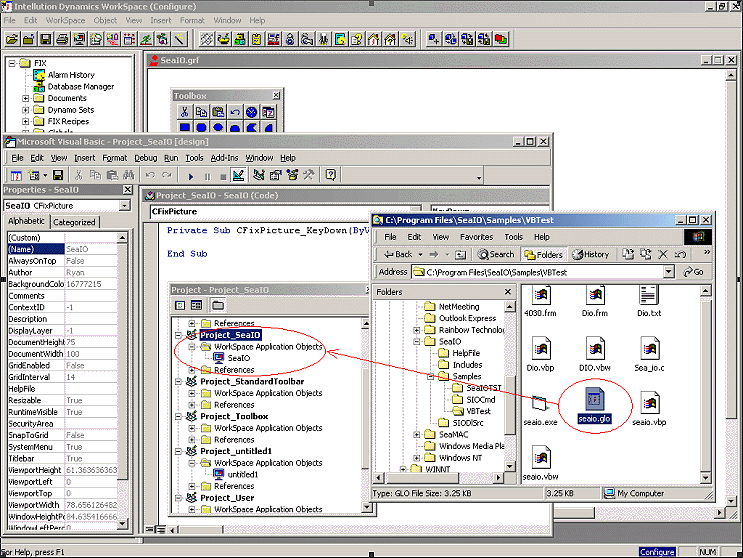Toggle the History pane button in Explorer
743x558 pixels.
coord(591,254)
